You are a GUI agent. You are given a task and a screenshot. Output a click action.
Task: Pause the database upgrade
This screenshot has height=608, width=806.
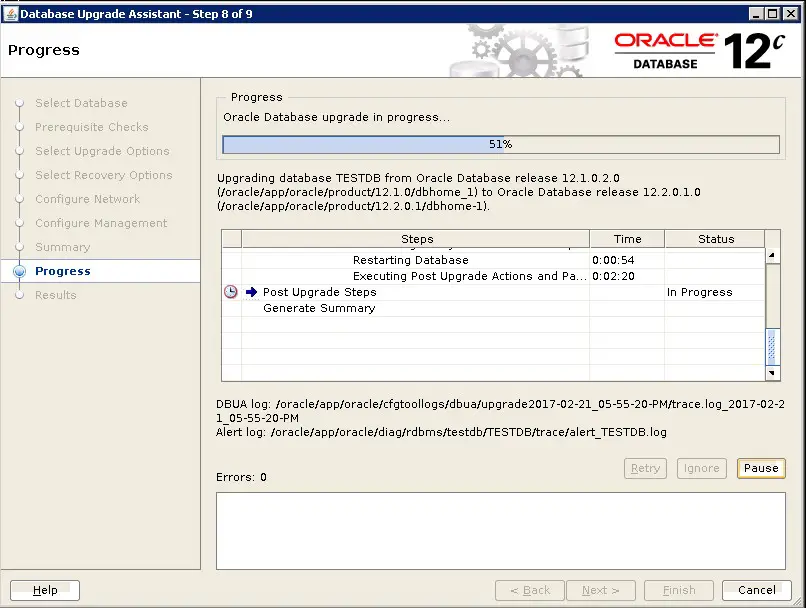point(761,468)
